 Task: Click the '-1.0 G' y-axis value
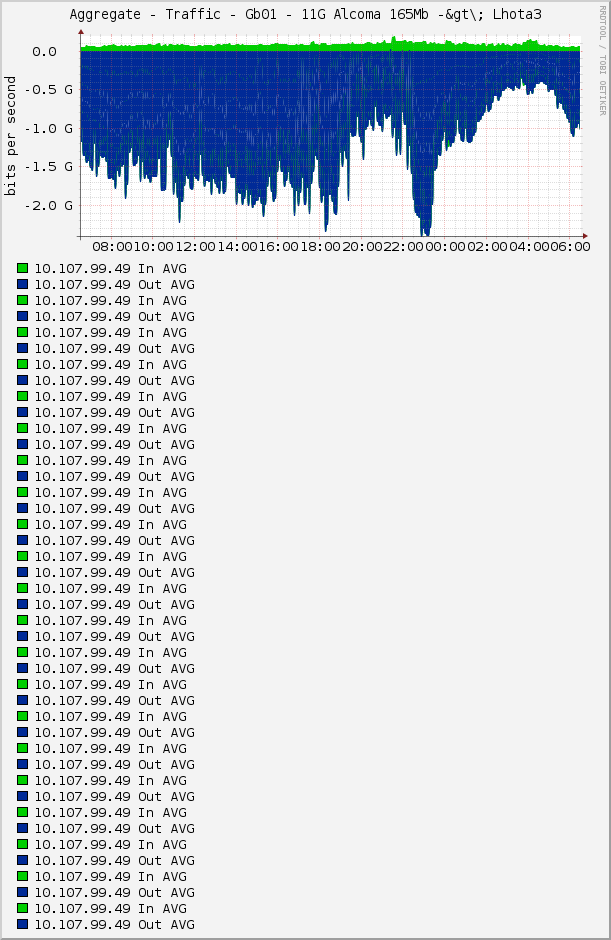coord(49,129)
